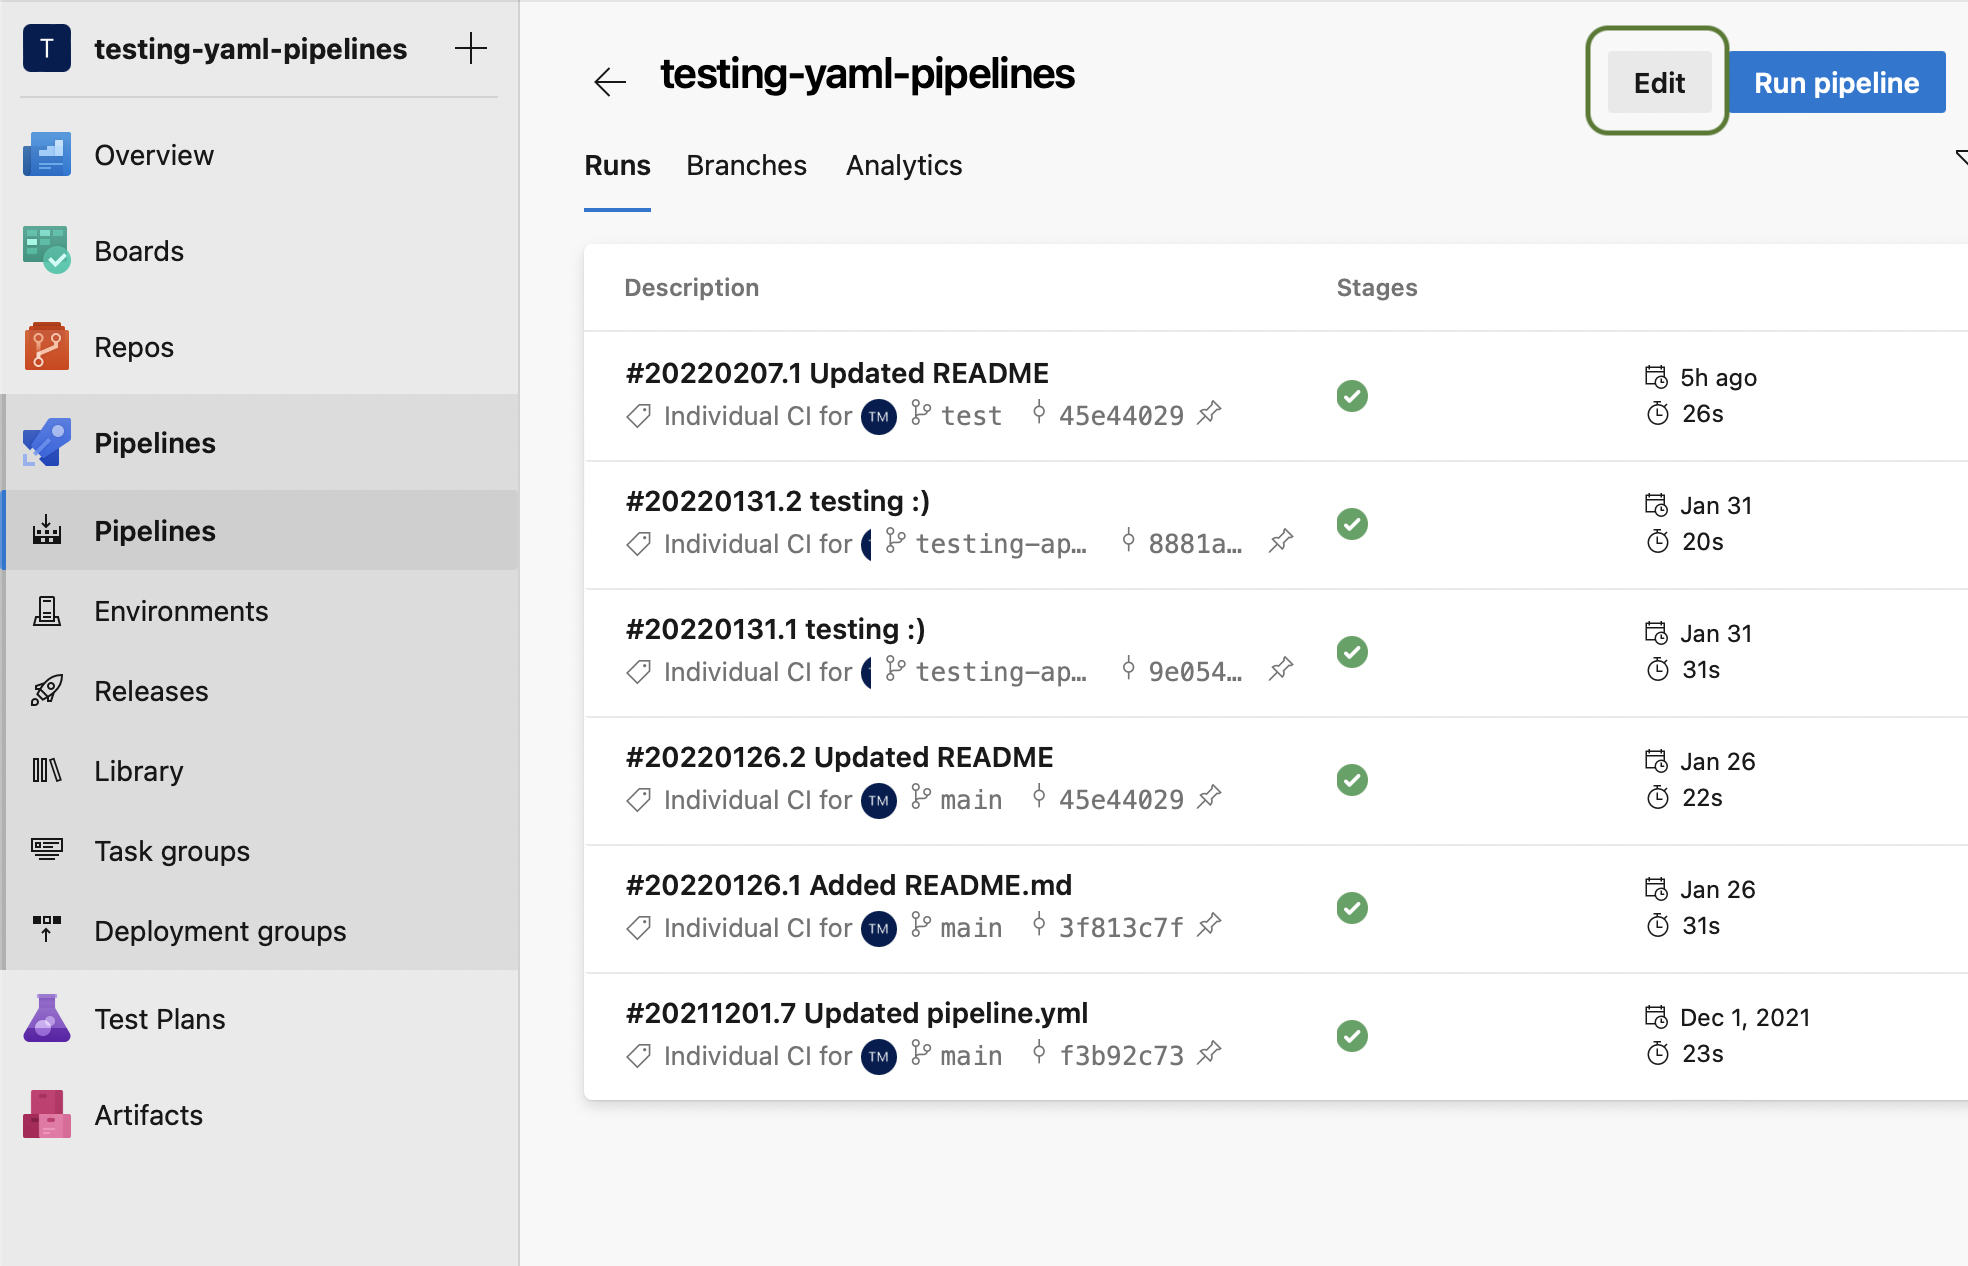
Task: Open Library from the sidebar
Action: (138, 771)
